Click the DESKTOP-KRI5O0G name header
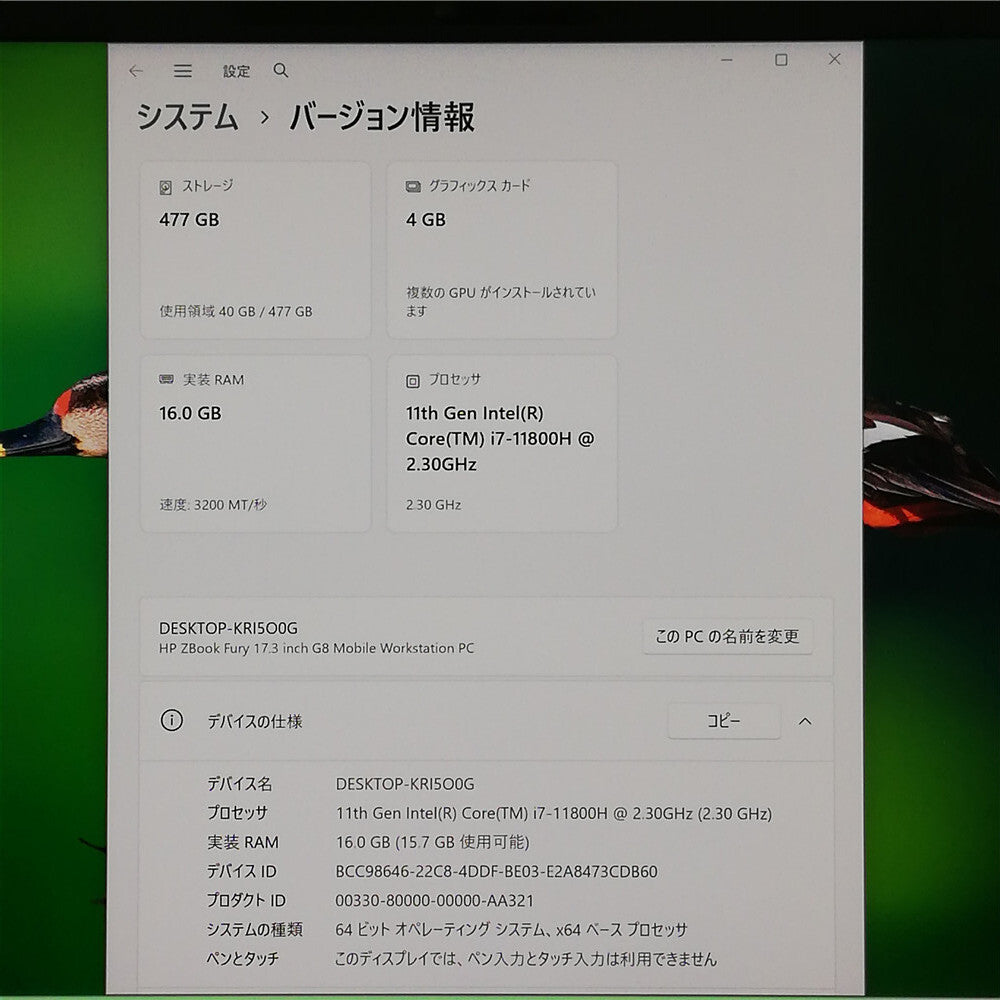 tap(228, 628)
